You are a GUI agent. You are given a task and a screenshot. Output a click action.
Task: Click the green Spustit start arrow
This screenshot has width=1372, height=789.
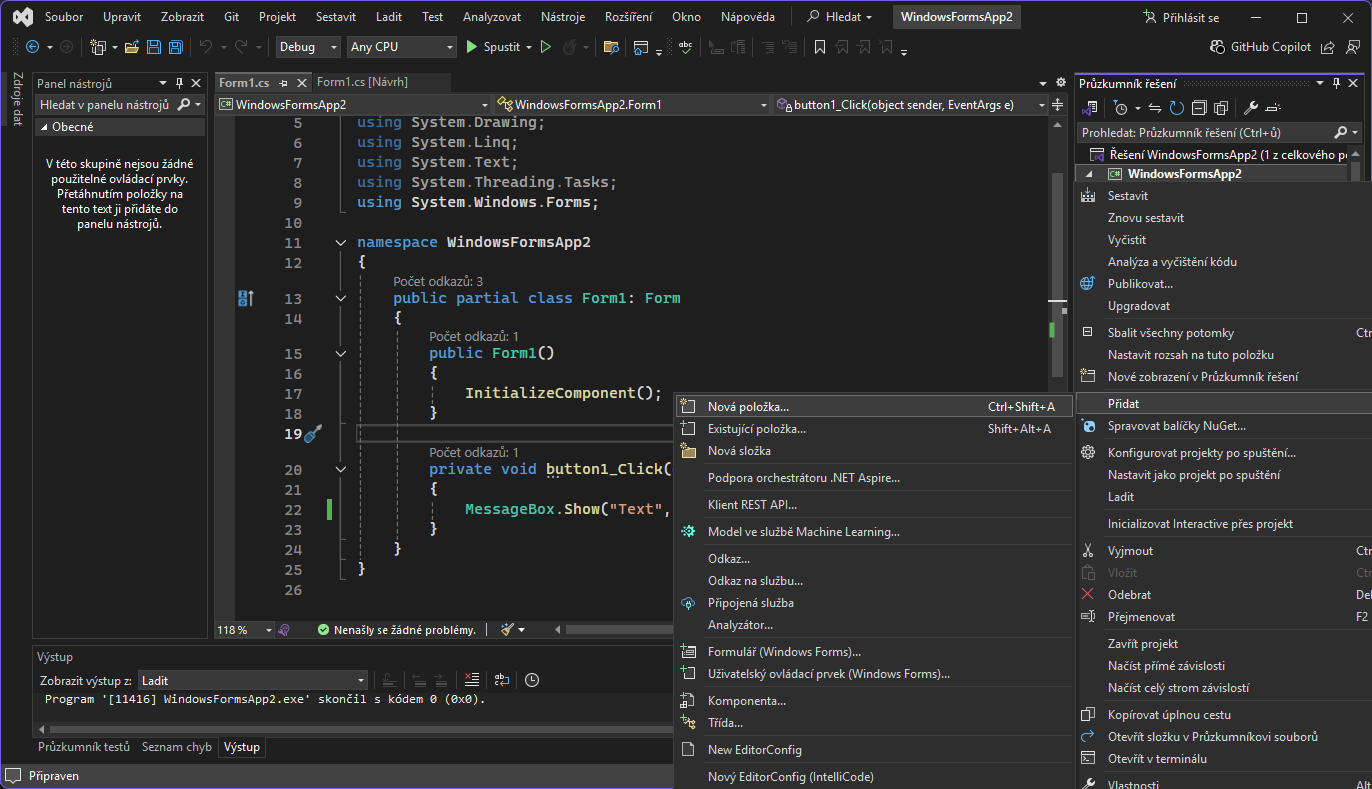pyautogui.click(x=473, y=47)
